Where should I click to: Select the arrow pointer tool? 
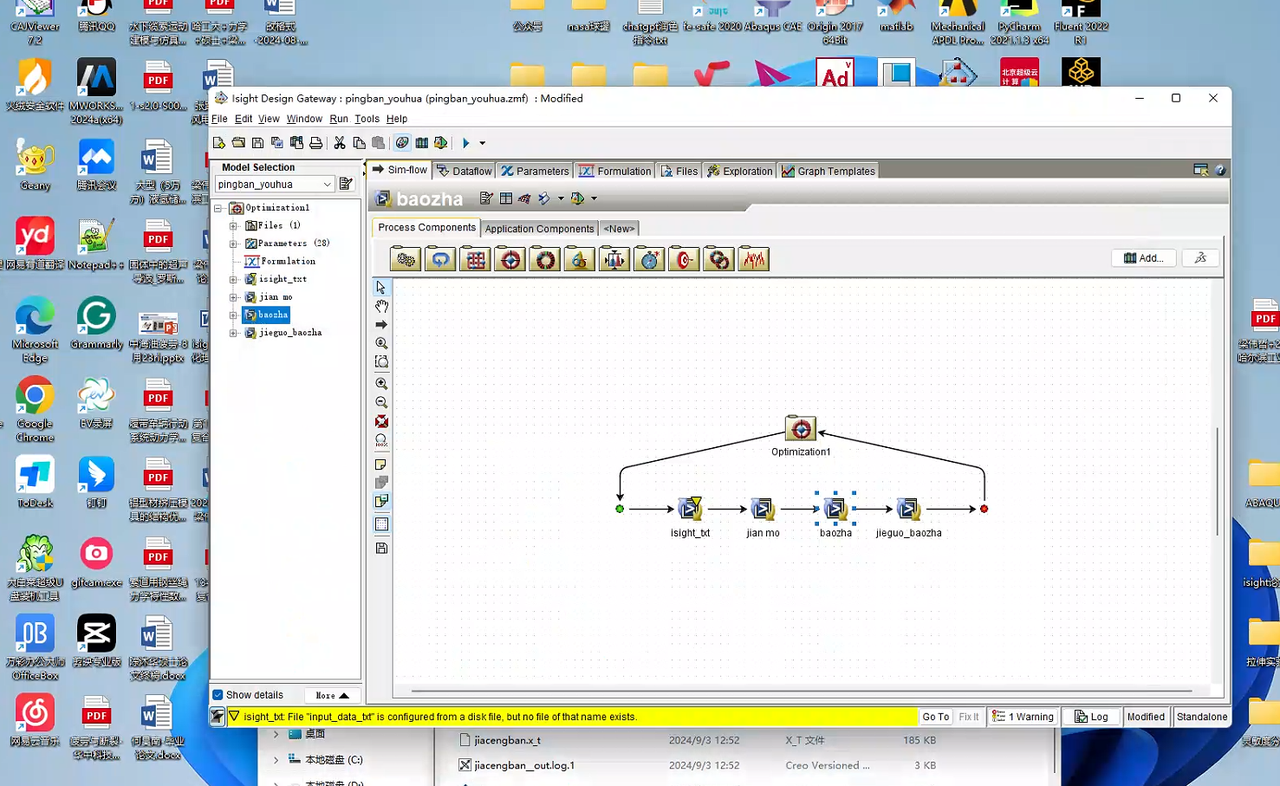(381, 287)
